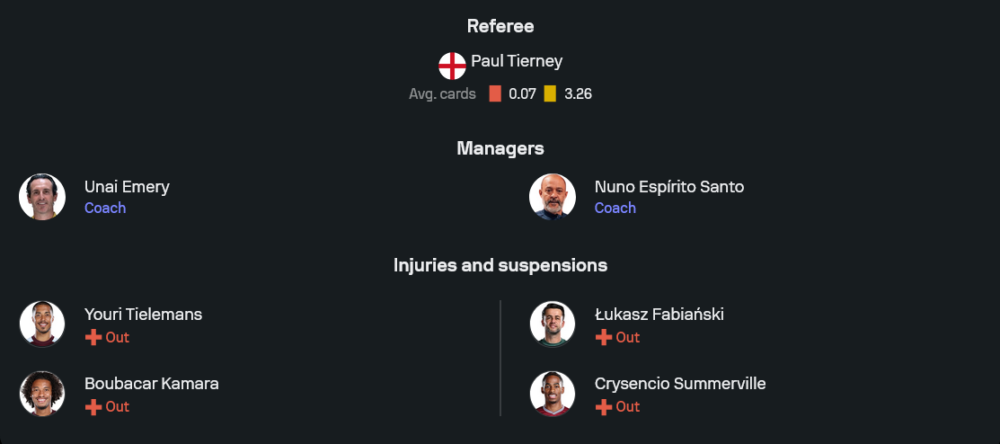Viewport: 1000px width, 444px height.
Task: Select Crysencio Summerville's player photo
Action: tap(552, 394)
